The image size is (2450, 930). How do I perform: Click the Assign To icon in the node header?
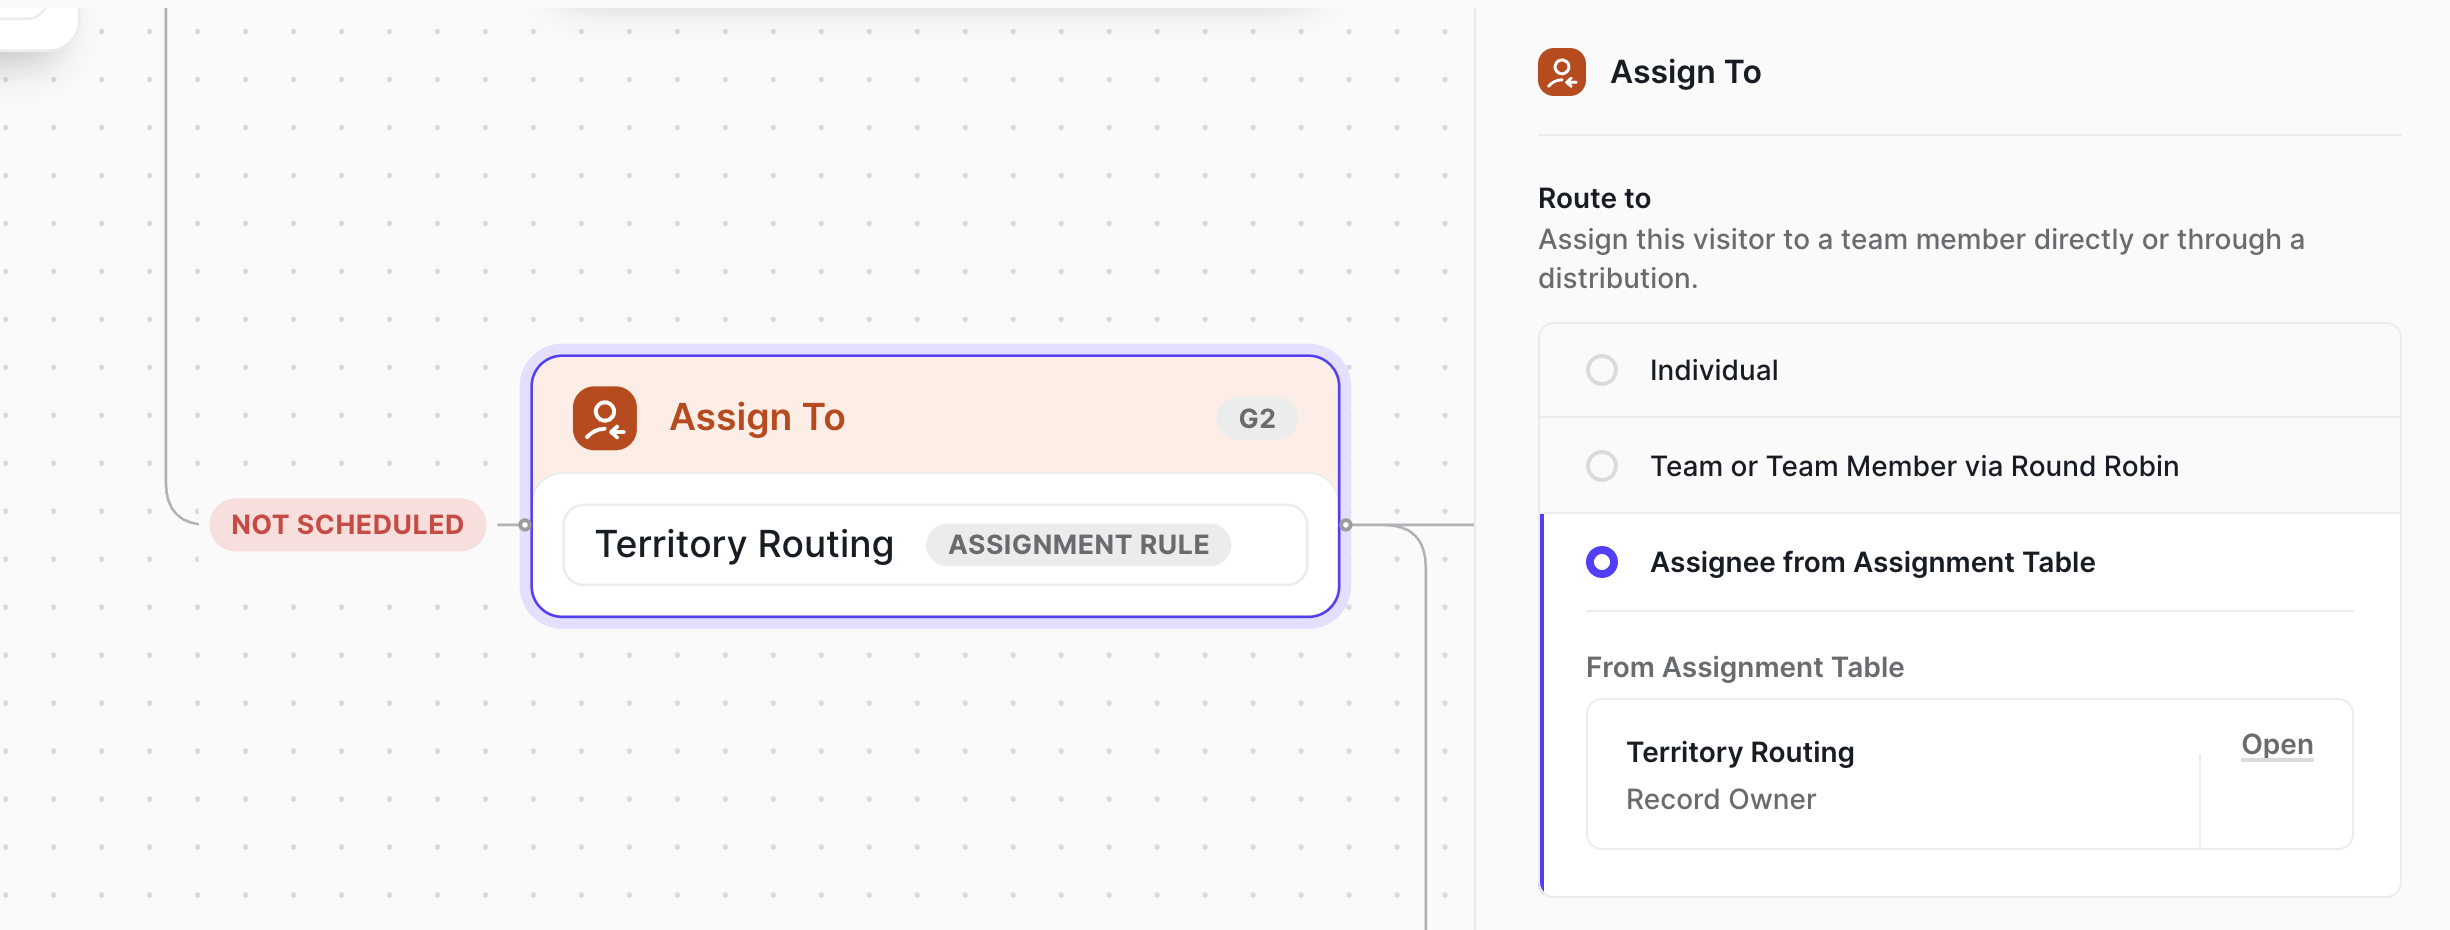tap(605, 418)
